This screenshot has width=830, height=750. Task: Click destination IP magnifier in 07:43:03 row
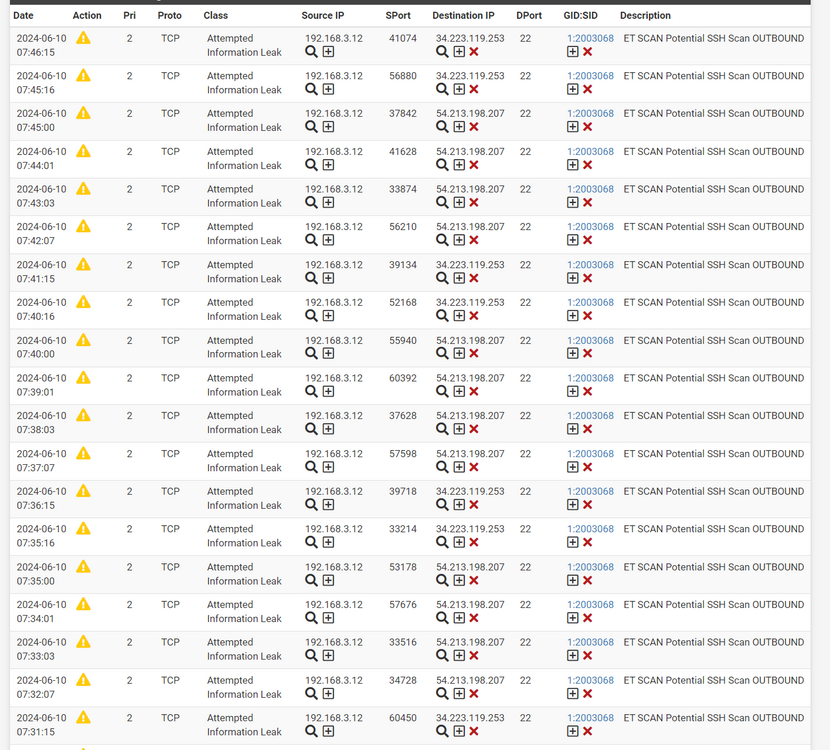tap(442, 203)
